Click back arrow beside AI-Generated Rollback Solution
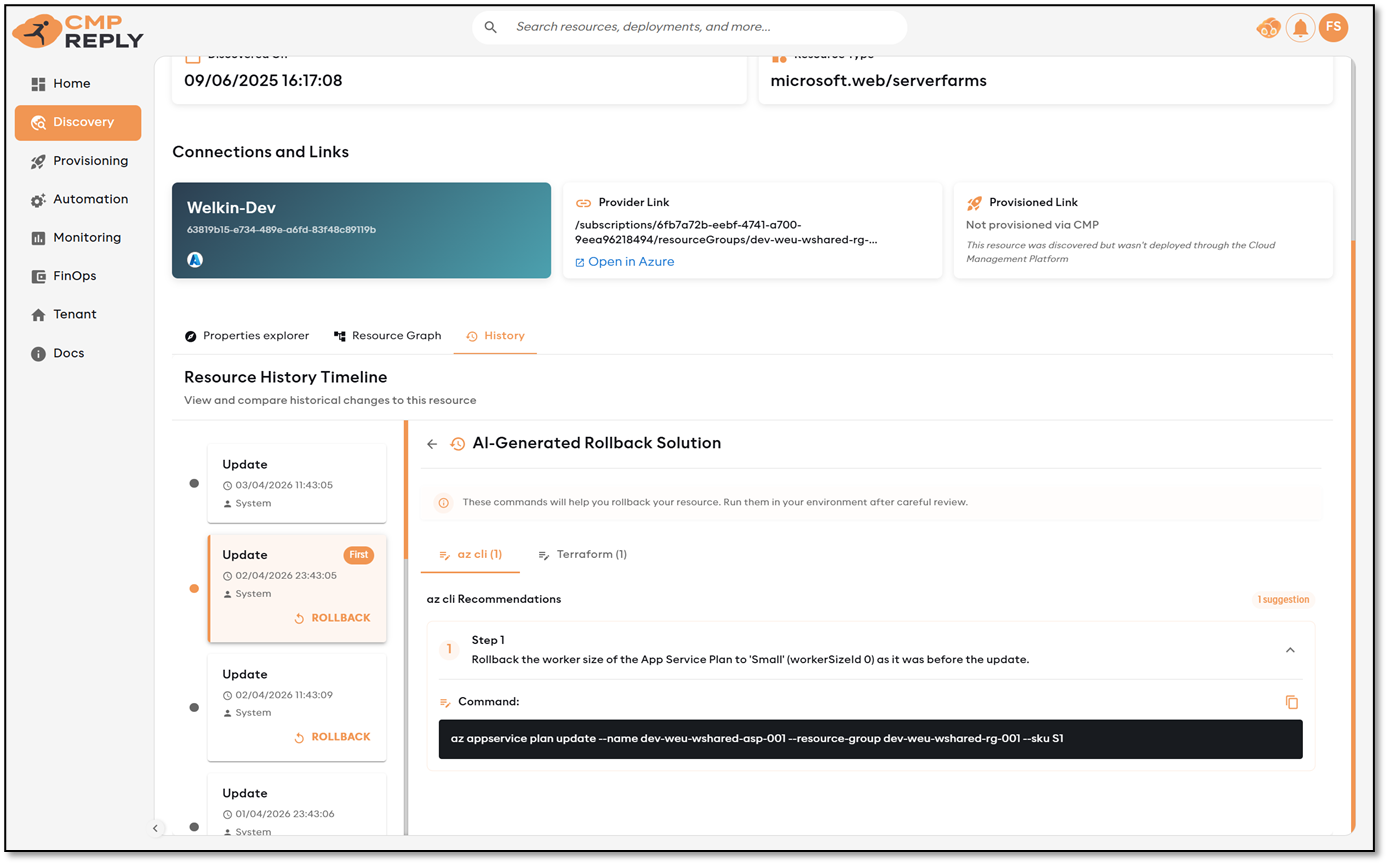 pos(432,444)
